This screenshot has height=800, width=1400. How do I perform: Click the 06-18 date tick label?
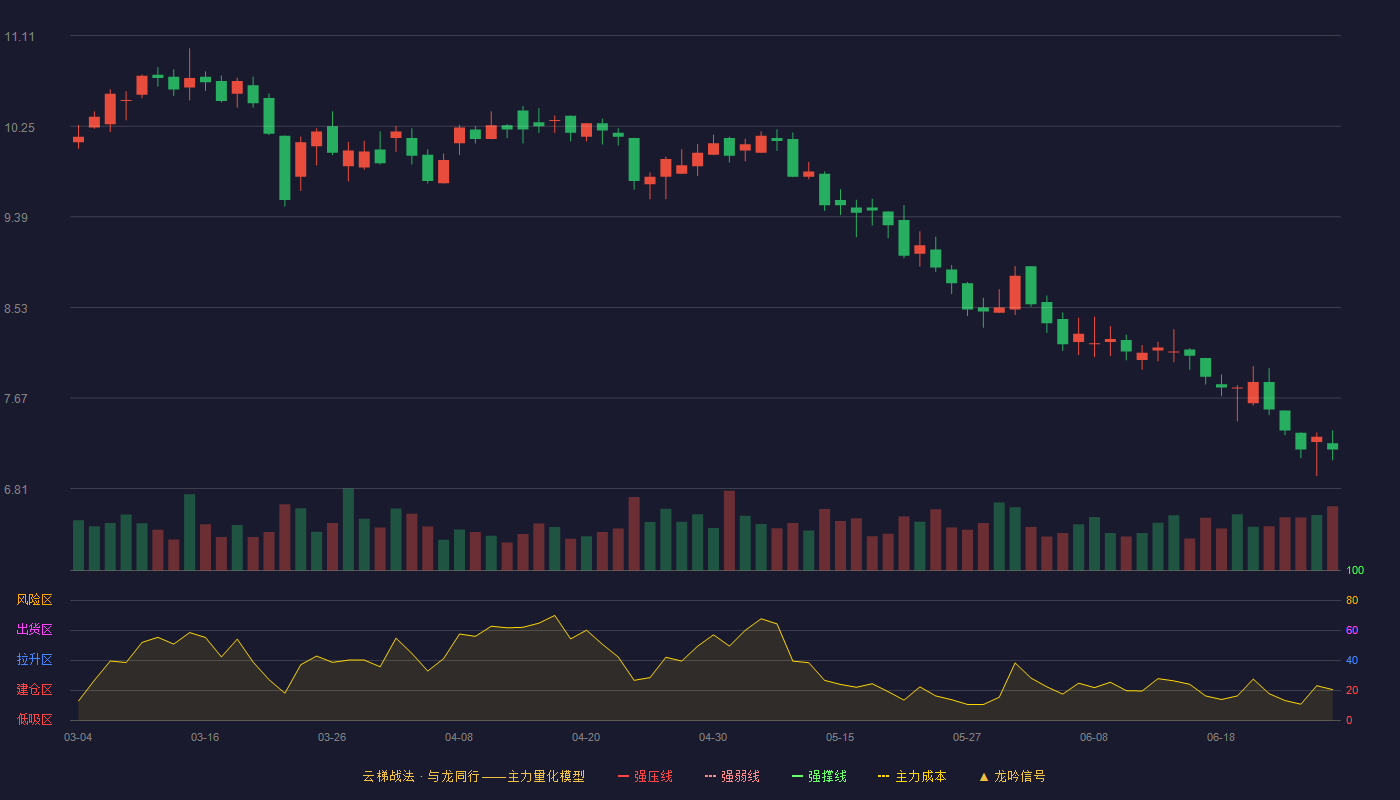tap(1221, 737)
